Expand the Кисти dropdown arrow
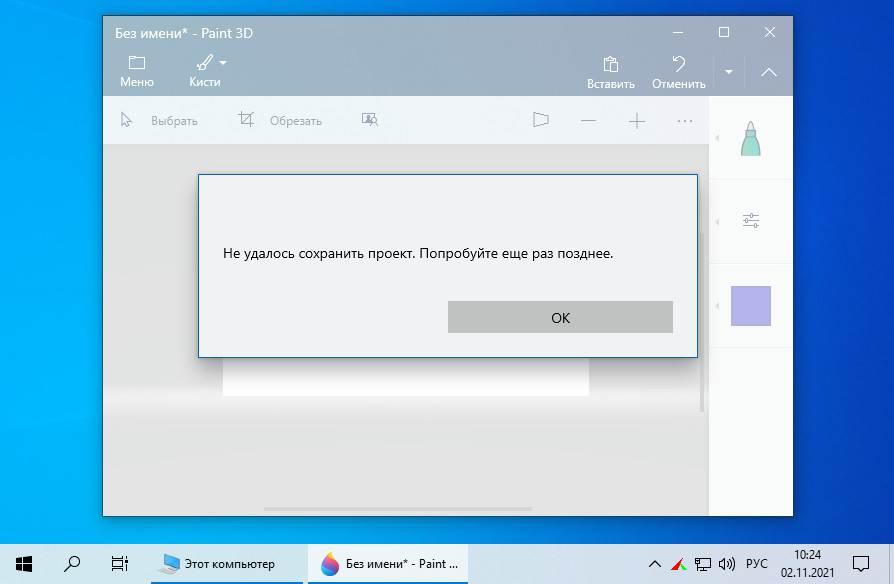894x584 pixels. 223,63
